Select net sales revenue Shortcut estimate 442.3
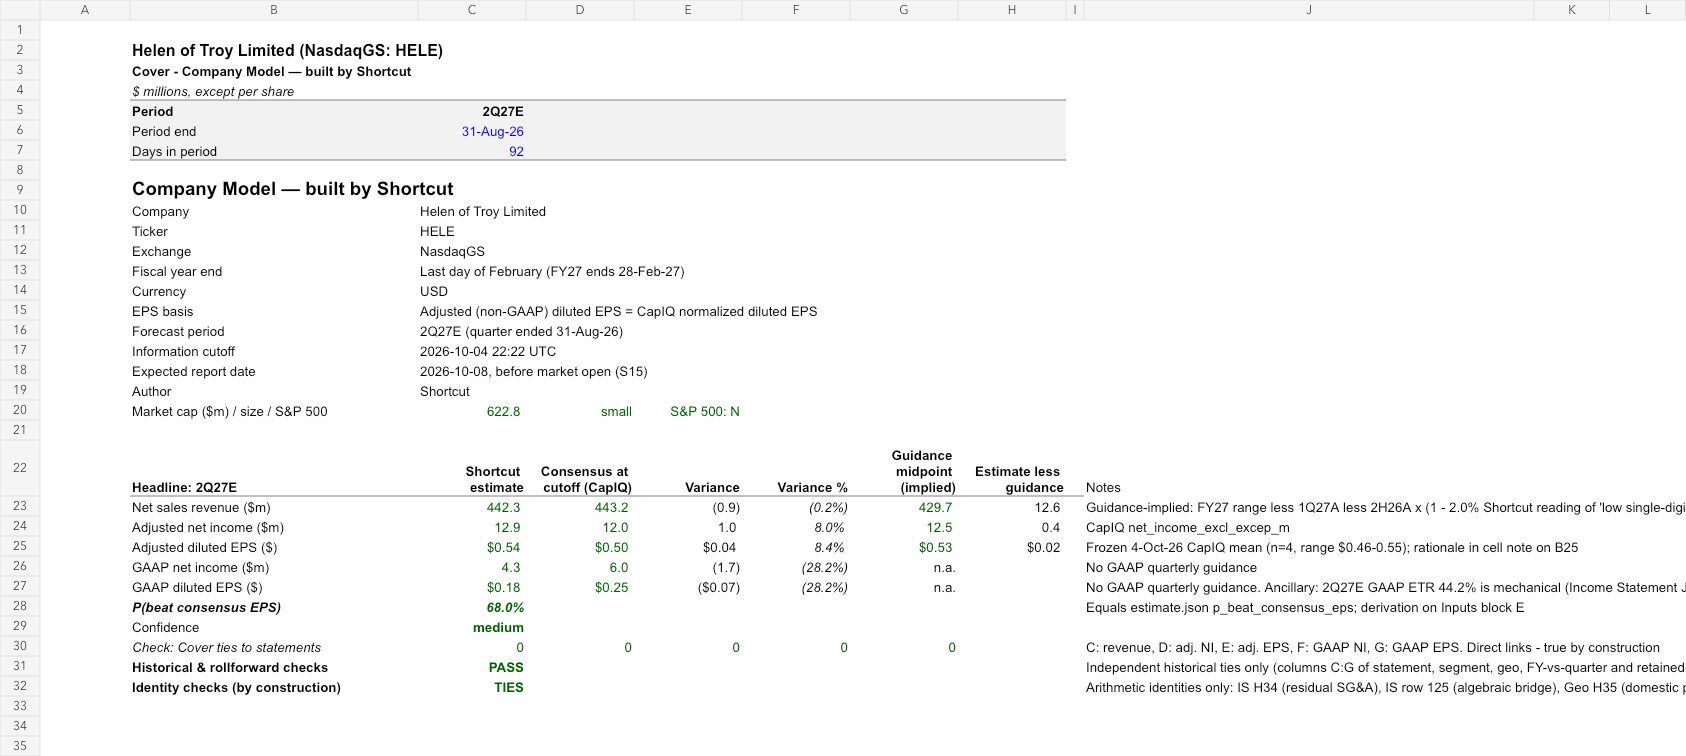Screen dimensions: 1686x756 503,507
